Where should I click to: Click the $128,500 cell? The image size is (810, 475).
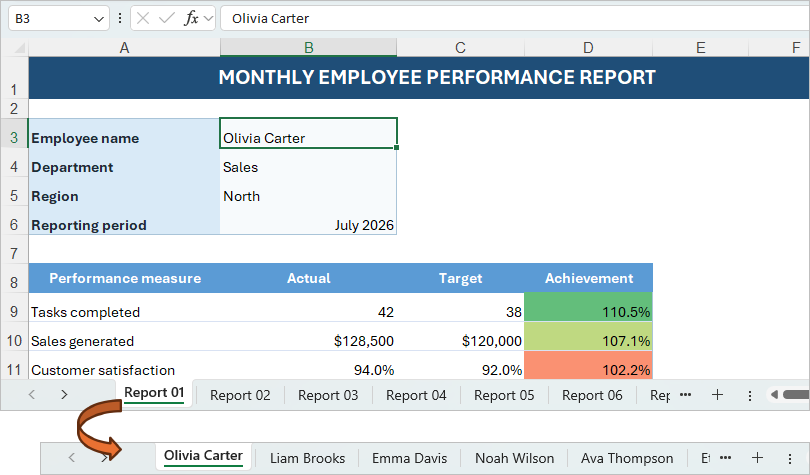(x=308, y=336)
